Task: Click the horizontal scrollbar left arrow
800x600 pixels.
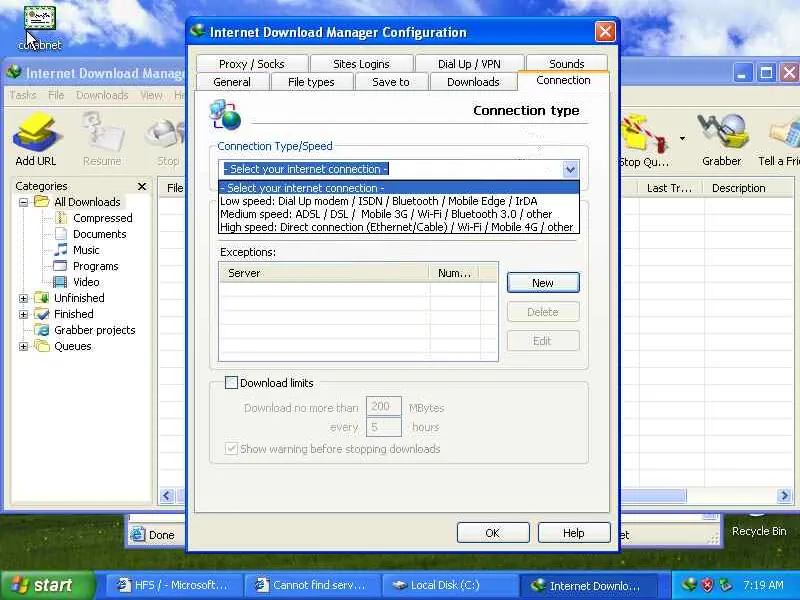Action: (x=167, y=495)
